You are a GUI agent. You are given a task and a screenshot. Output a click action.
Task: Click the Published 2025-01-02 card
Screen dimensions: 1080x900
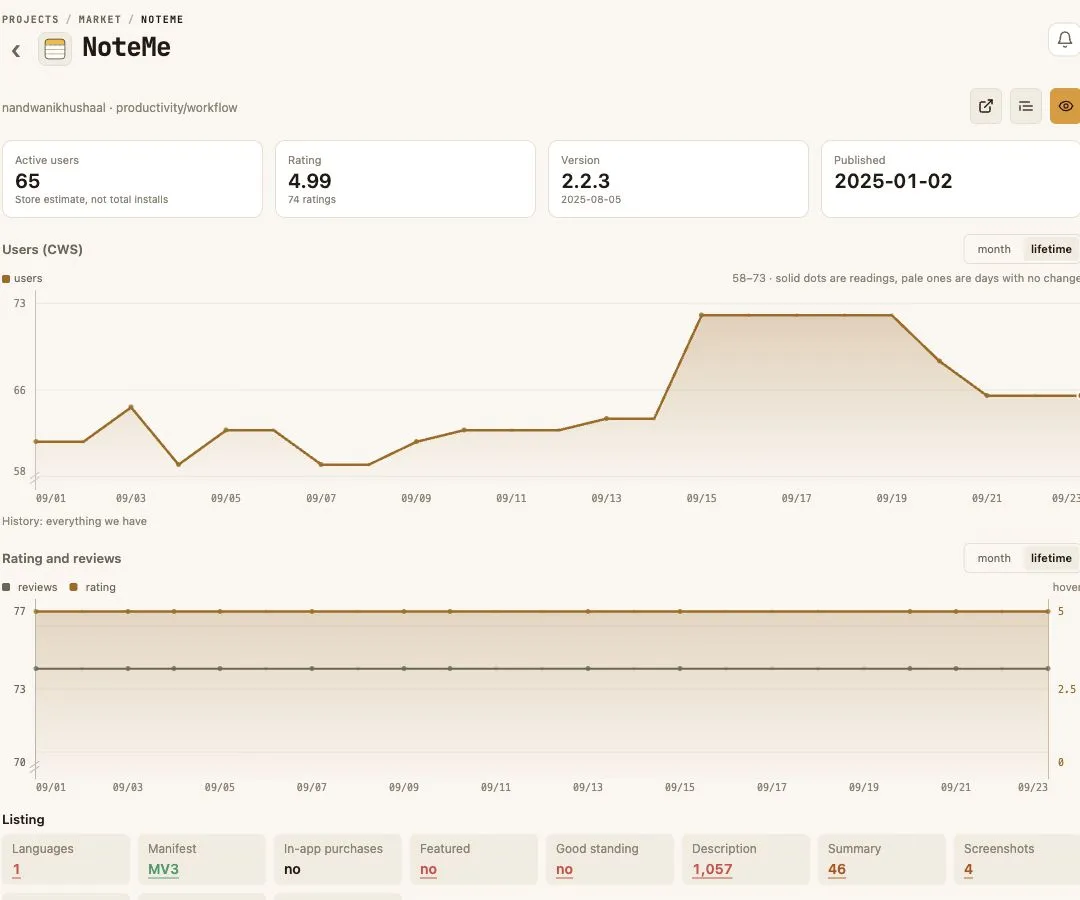(x=951, y=179)
